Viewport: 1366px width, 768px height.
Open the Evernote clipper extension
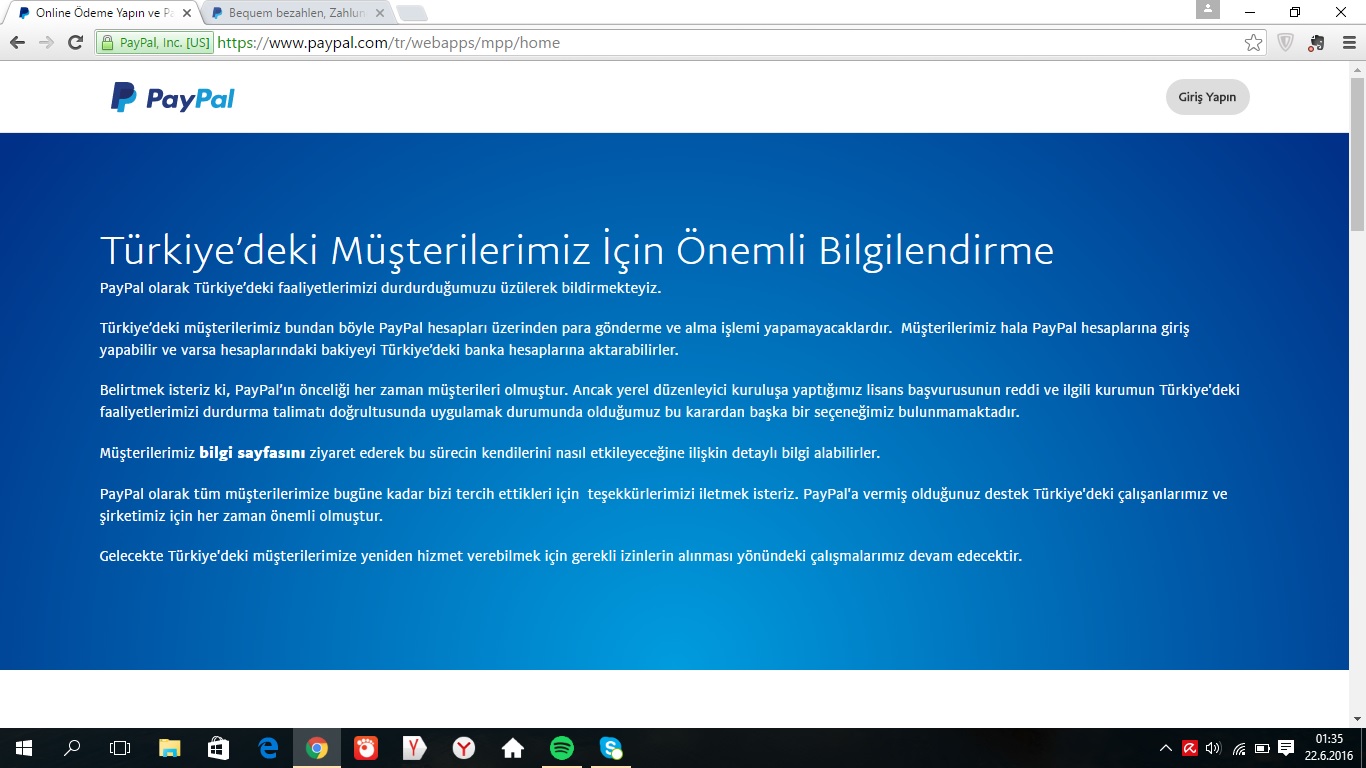1316,43
